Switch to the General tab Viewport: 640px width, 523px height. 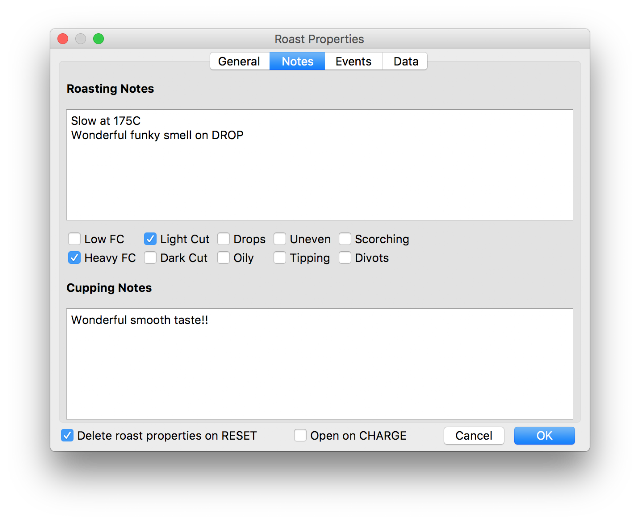pos(240,61)
